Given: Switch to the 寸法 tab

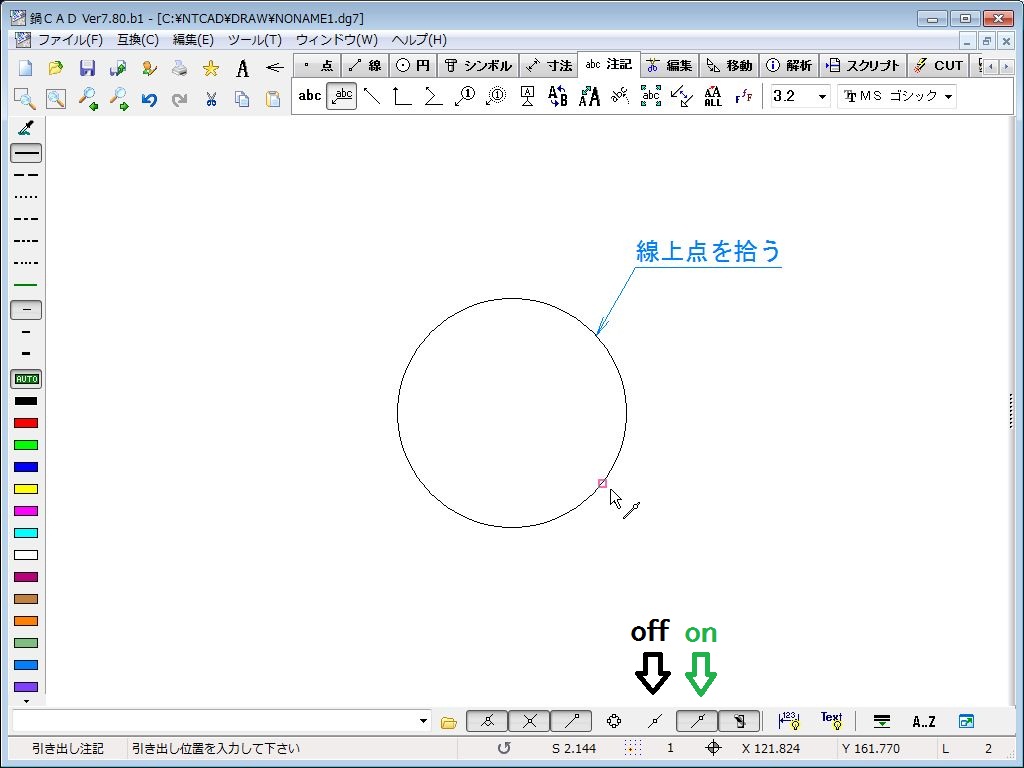Looking at the screenshot, I should 548,65.
